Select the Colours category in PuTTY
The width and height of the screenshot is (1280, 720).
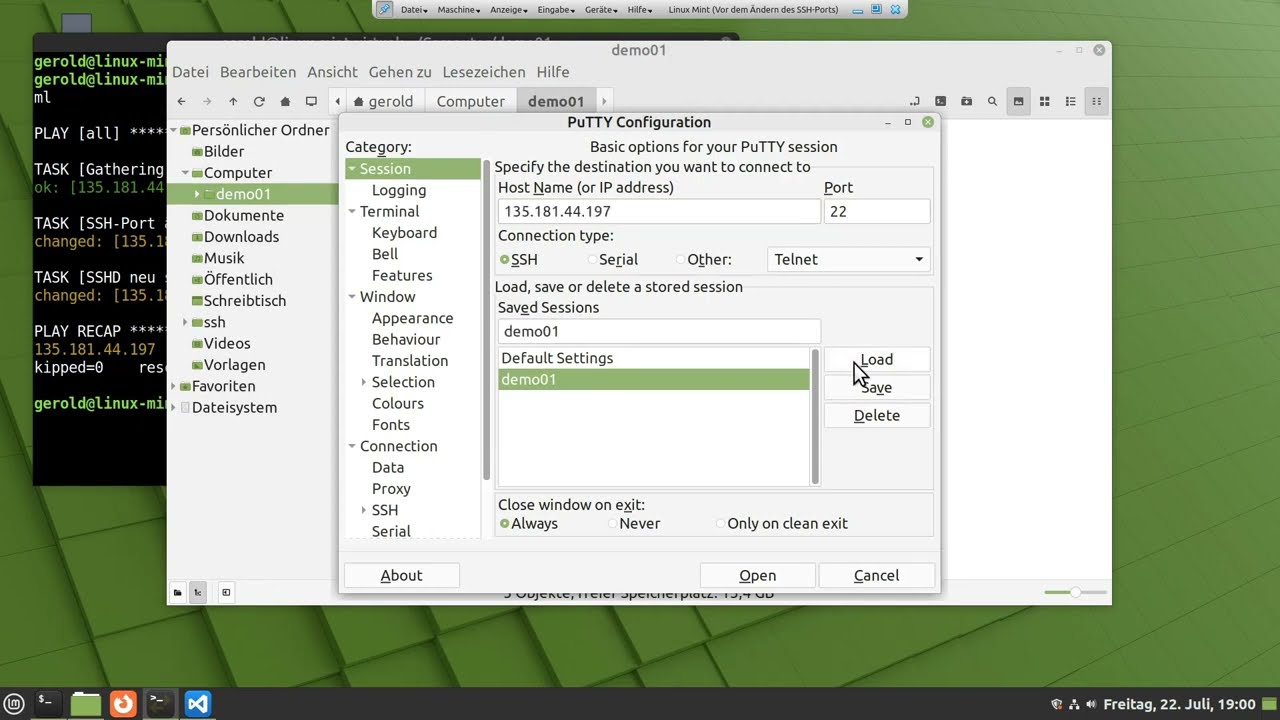398,403
